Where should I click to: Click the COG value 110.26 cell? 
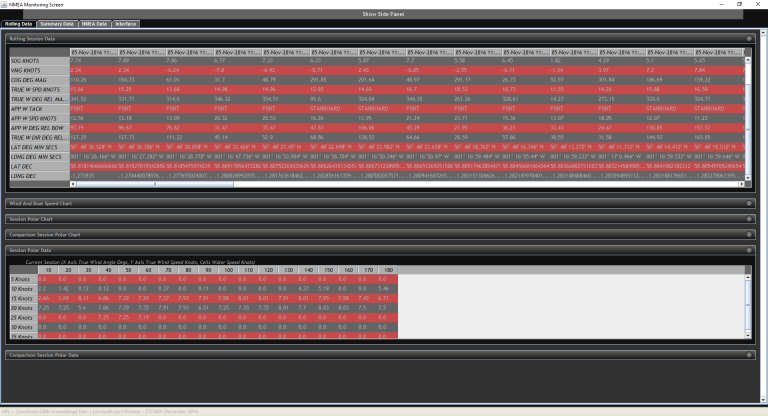pyautogui.click(x=94, y=80)
